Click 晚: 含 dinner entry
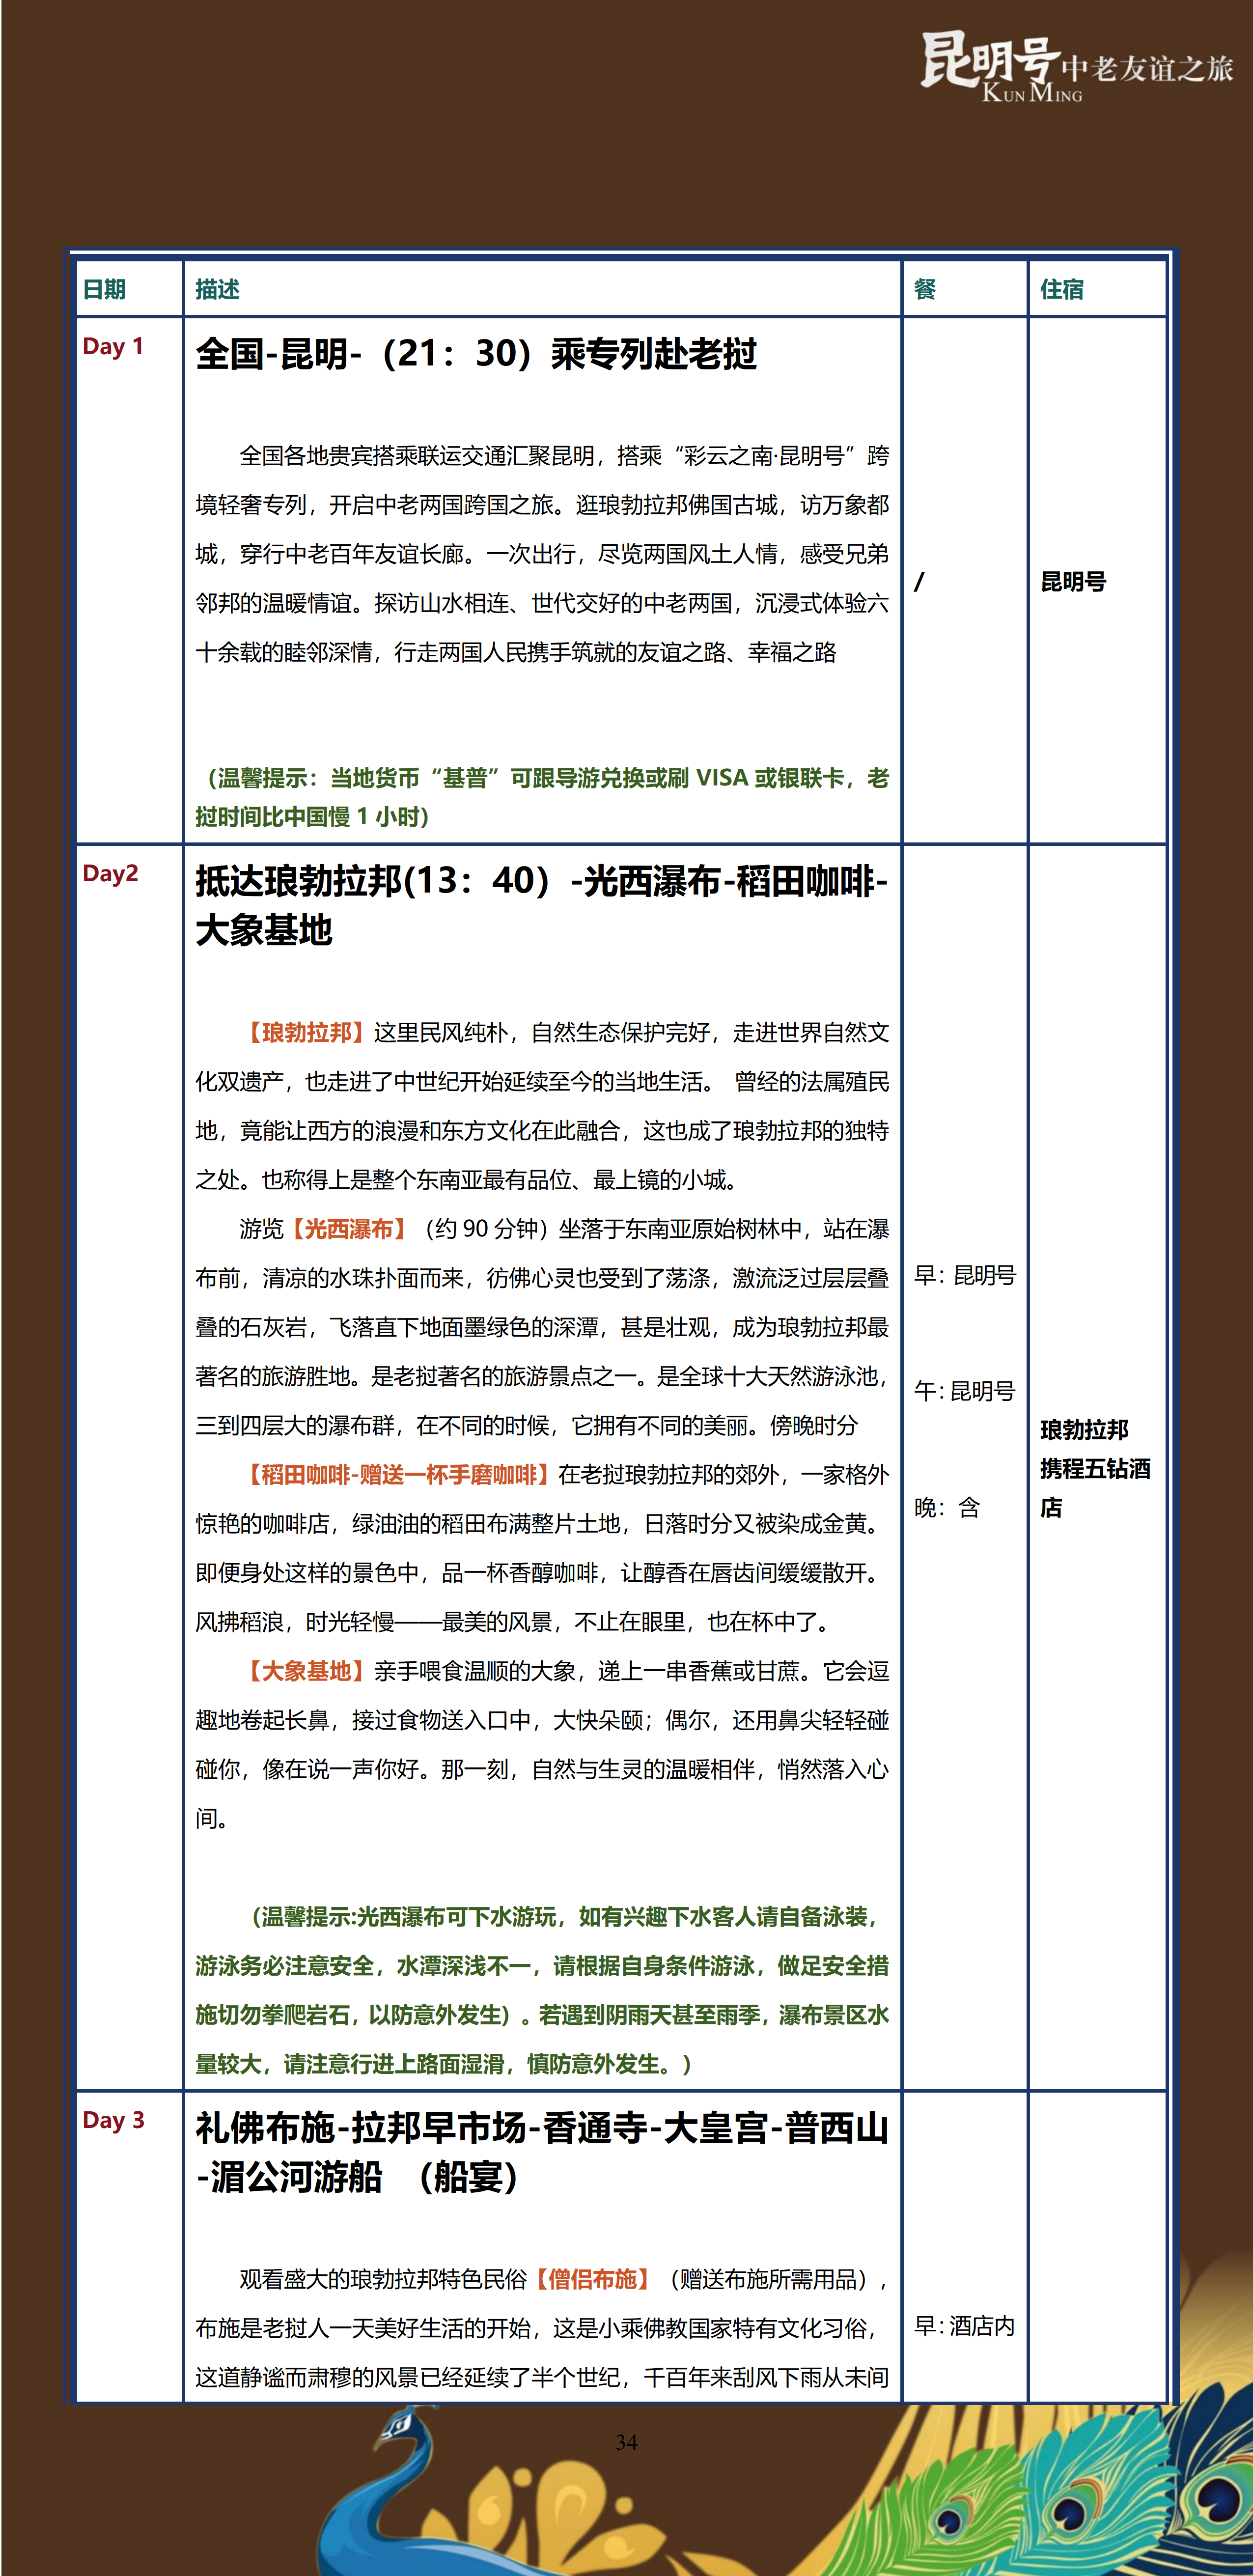 point(947,1507)
